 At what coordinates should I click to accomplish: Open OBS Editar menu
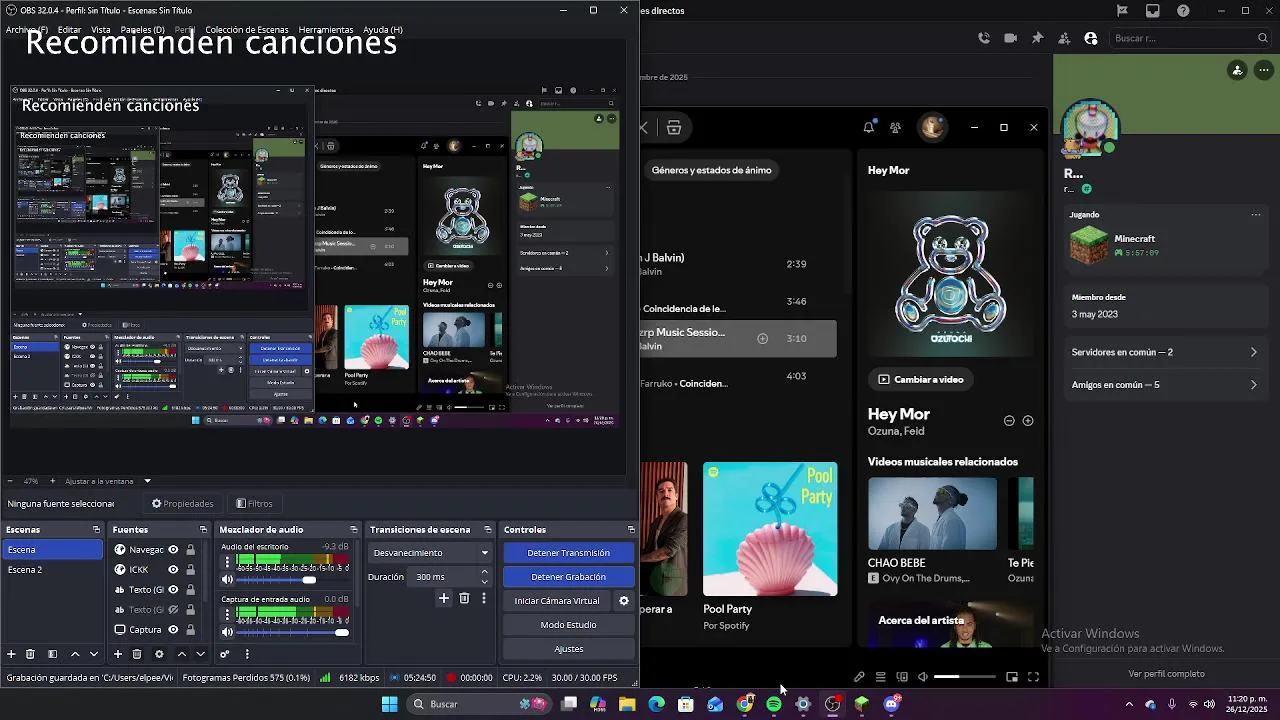[x=69, y=30]
